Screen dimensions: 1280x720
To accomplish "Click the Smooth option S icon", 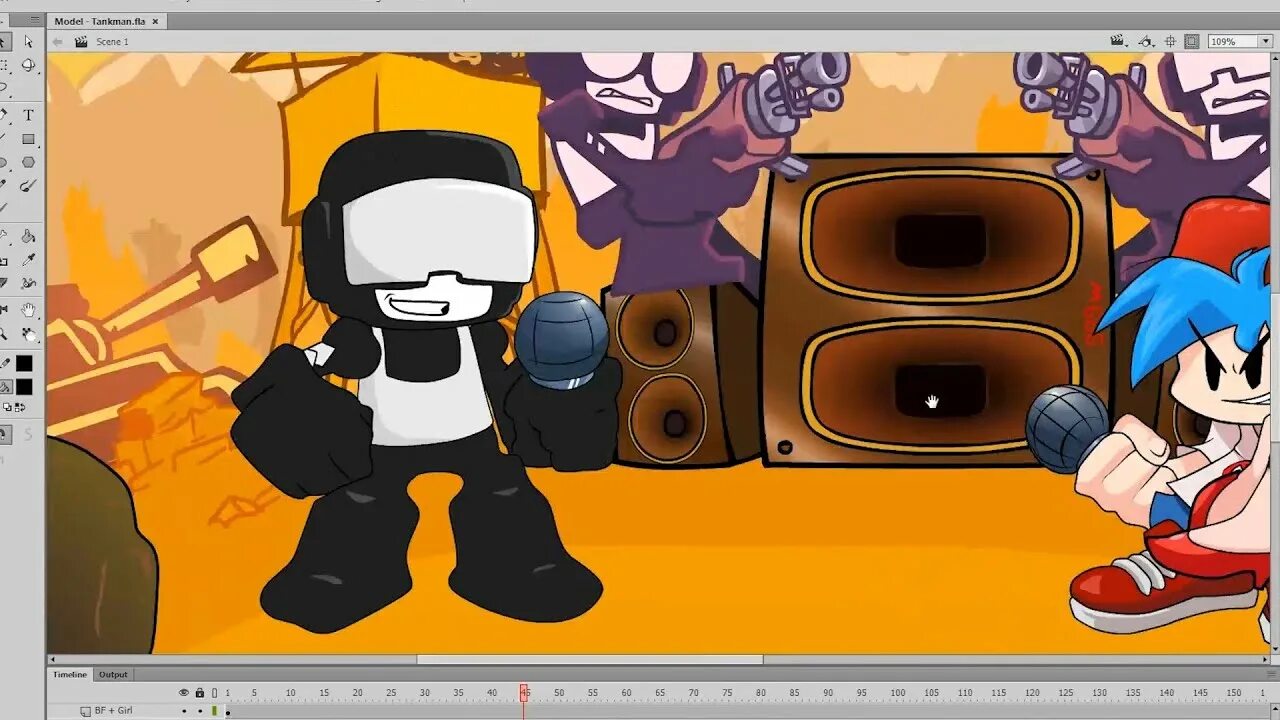I will [x=28, y=434].
